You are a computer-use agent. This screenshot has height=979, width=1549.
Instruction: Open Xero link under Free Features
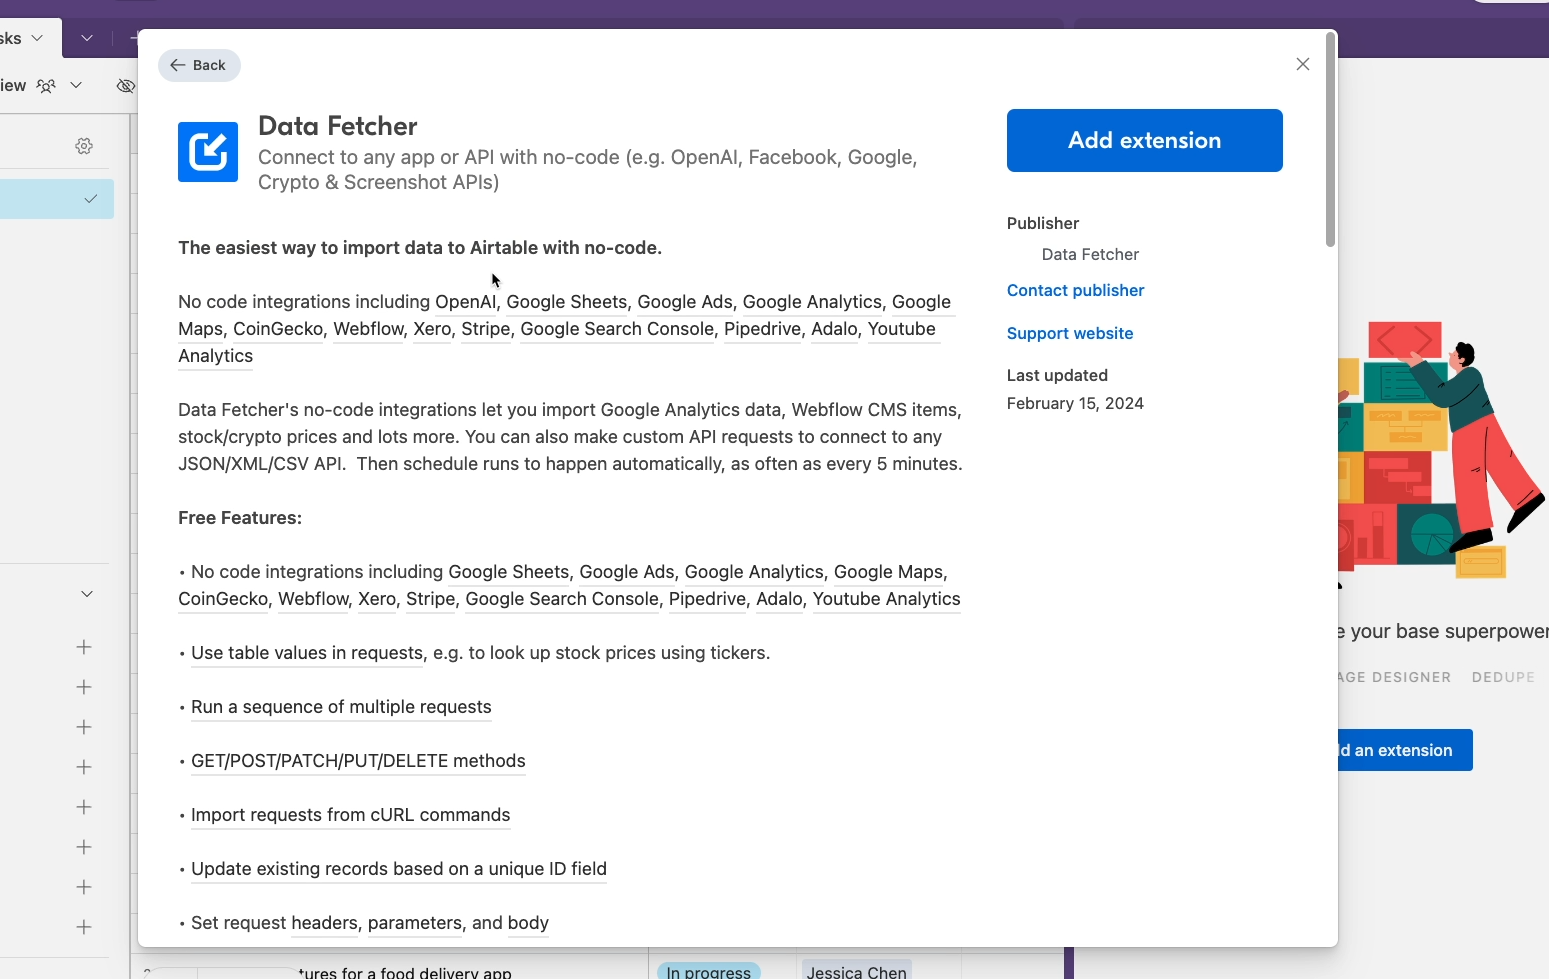tap(377, 599)
